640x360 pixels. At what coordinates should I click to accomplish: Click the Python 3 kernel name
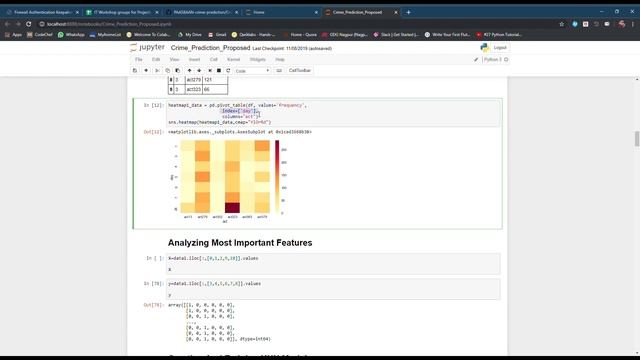tap(492, 60)
